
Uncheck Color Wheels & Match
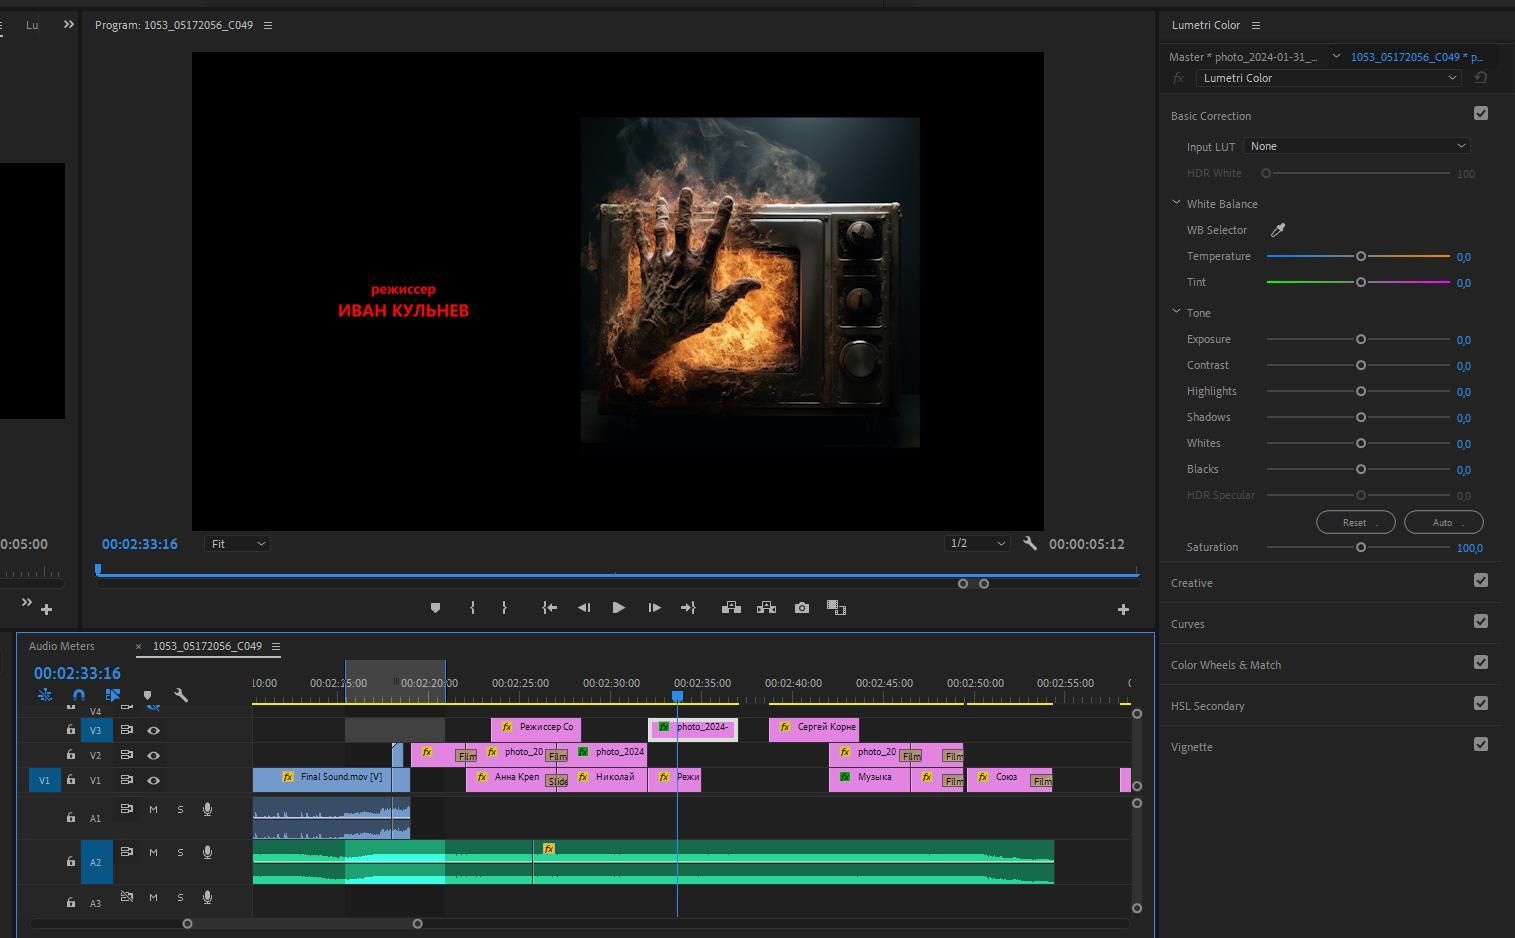point(1481,663)
